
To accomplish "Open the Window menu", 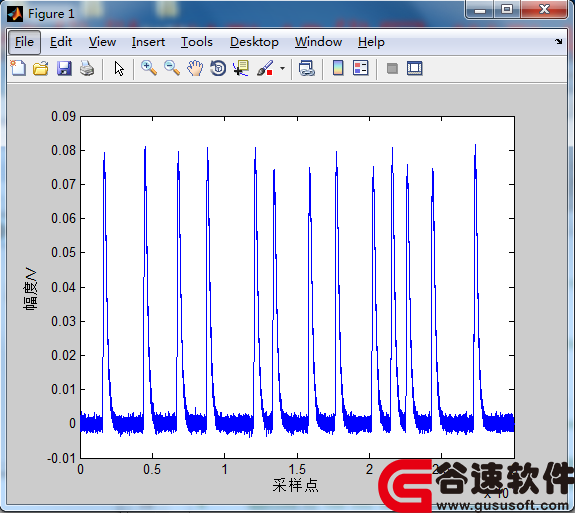I will [x=318, y=42].
